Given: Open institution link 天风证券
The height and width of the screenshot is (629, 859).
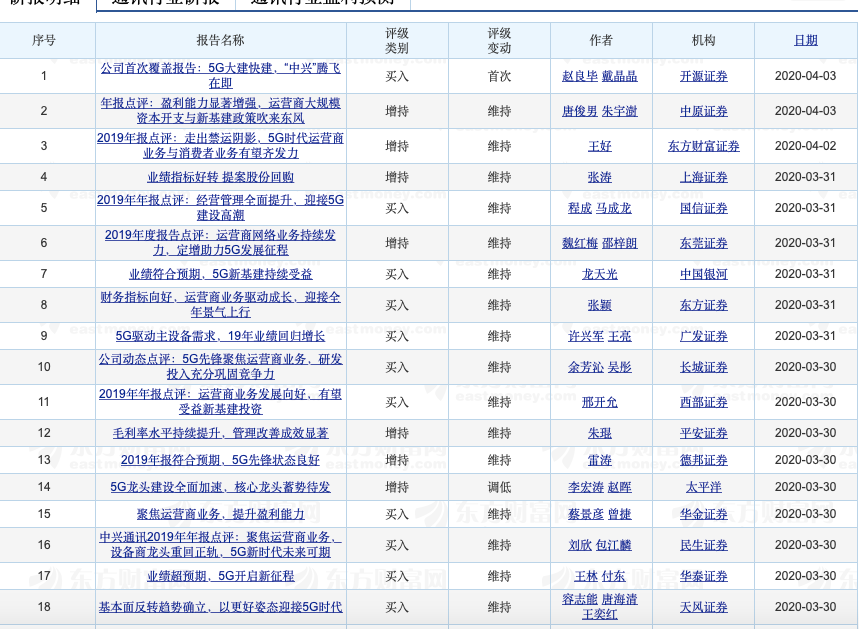Looking at the screenshot, I should pyautogui.click(x=703, y=607).
